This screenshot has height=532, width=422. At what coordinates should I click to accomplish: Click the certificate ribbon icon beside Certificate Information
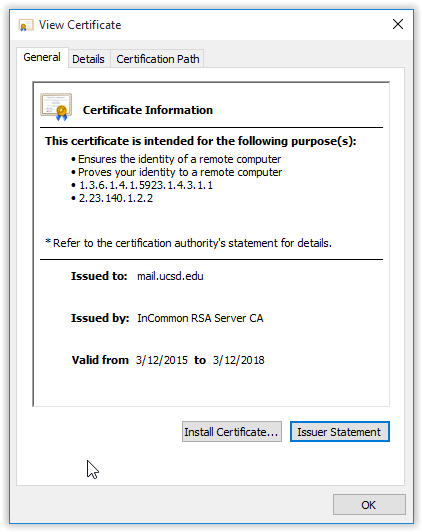pos(56,107)
